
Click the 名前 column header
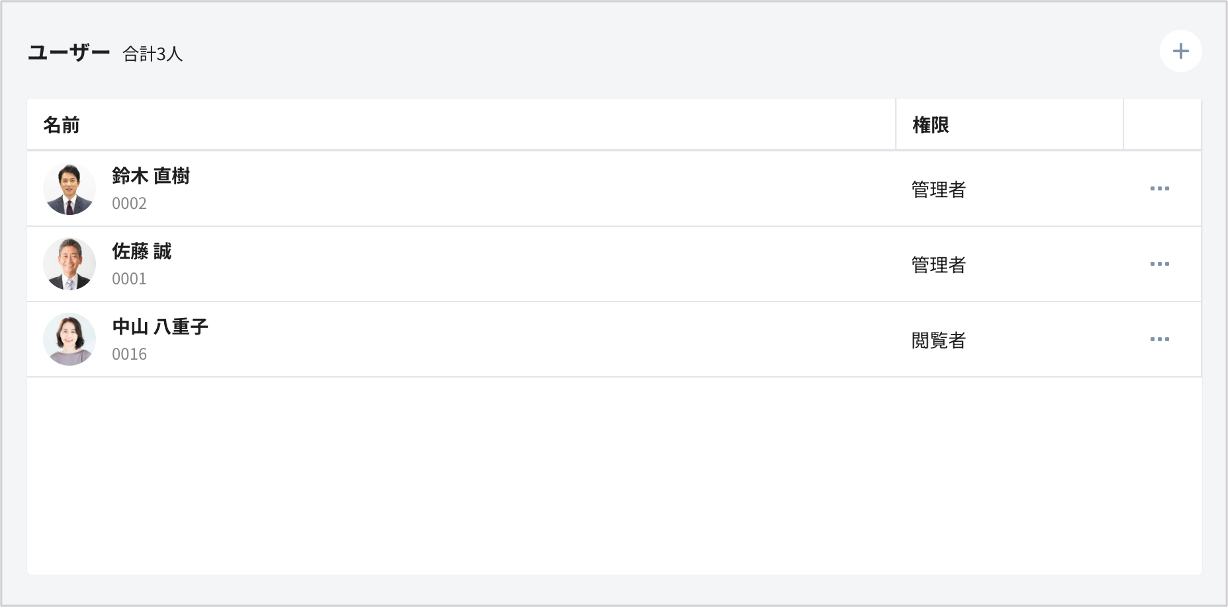click(x=62, y=125)
